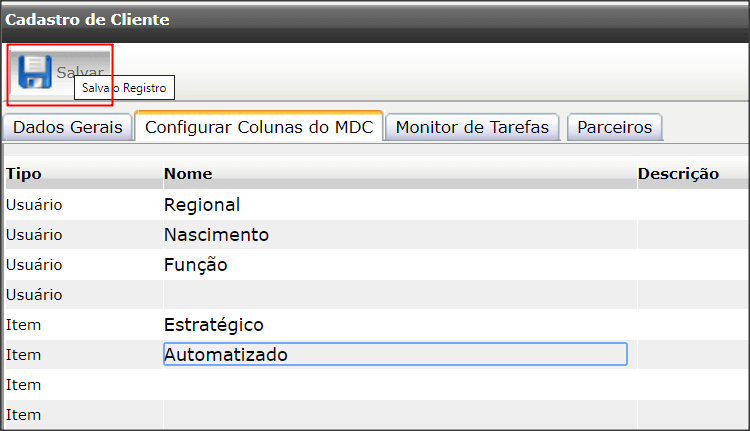Click the Descrição cell in the Regional row

pos(693,205)
